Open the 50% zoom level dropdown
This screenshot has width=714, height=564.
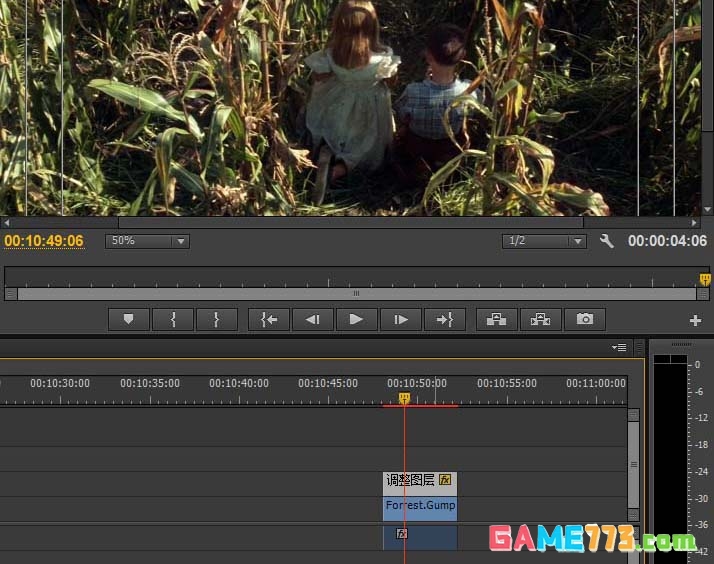147,241
